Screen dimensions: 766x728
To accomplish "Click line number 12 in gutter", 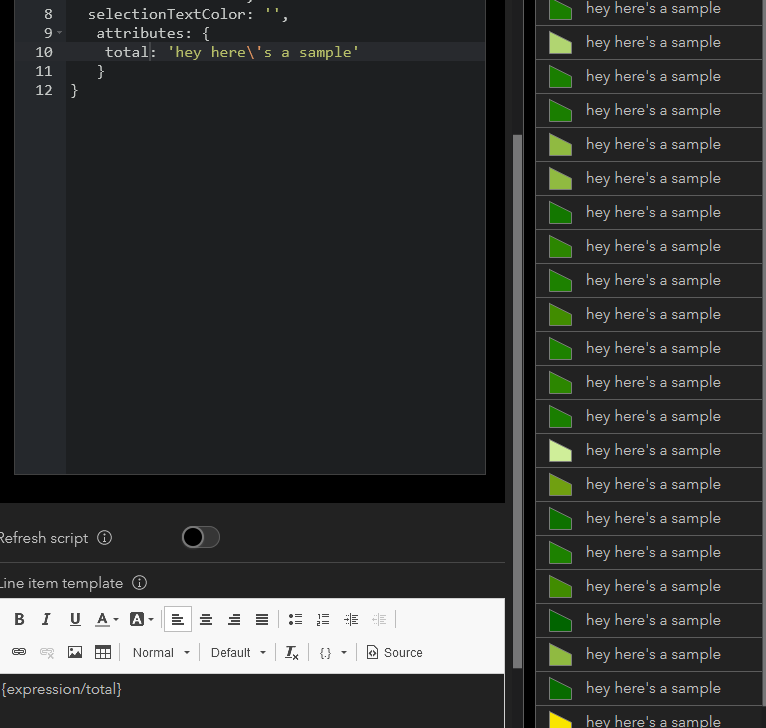I will (x=43, y=90).
